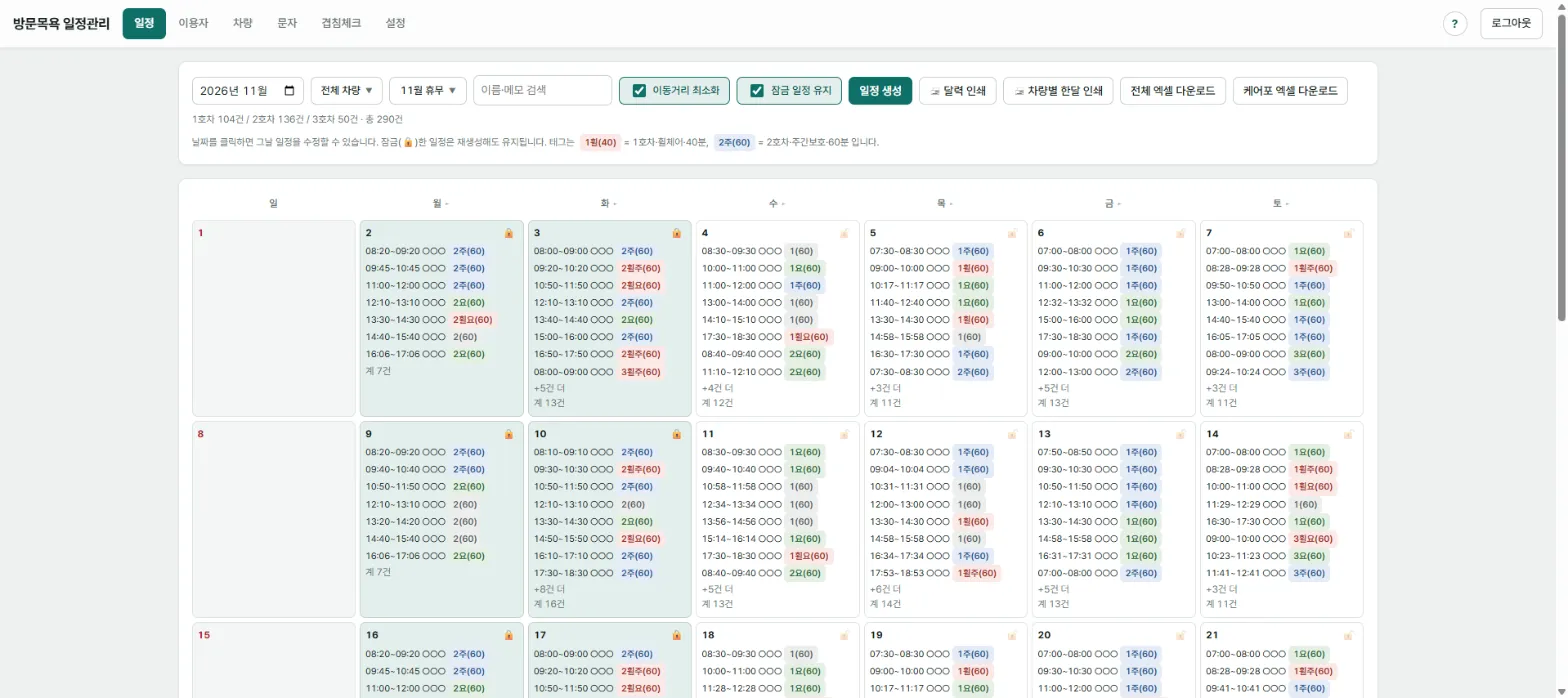Expand the 화 weekday header dropdown
The height and width of the screenshot is (698, 1568).
pyautogui.click(x=608, y=203)
